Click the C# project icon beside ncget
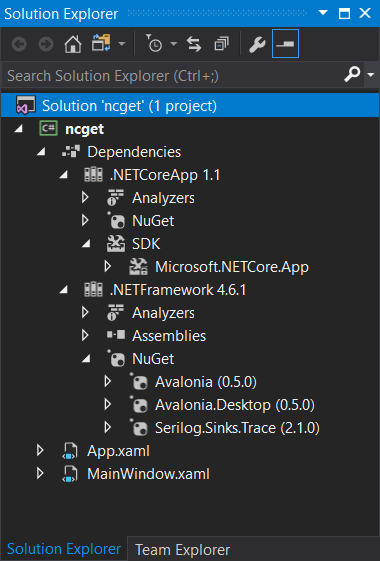 [48, 128]
